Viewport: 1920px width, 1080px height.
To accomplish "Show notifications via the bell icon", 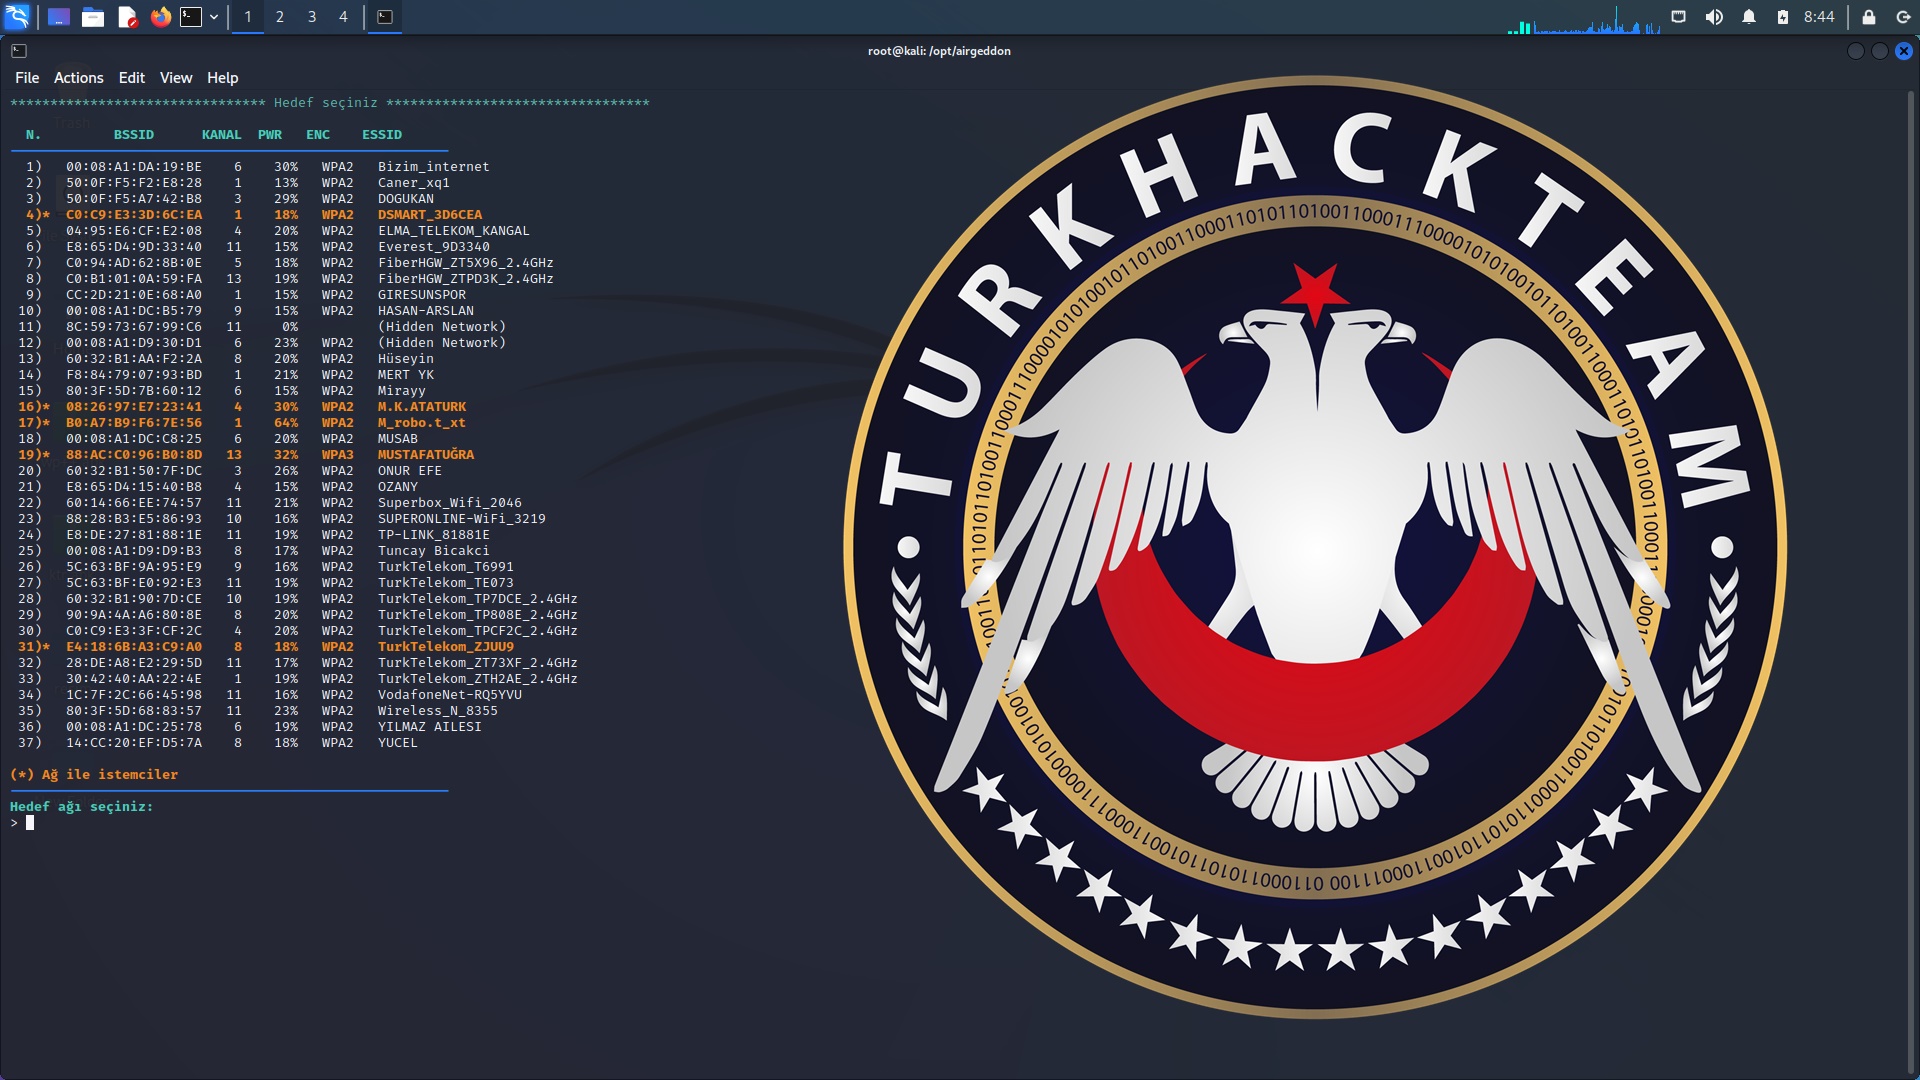I will (x=1749, y=17).
